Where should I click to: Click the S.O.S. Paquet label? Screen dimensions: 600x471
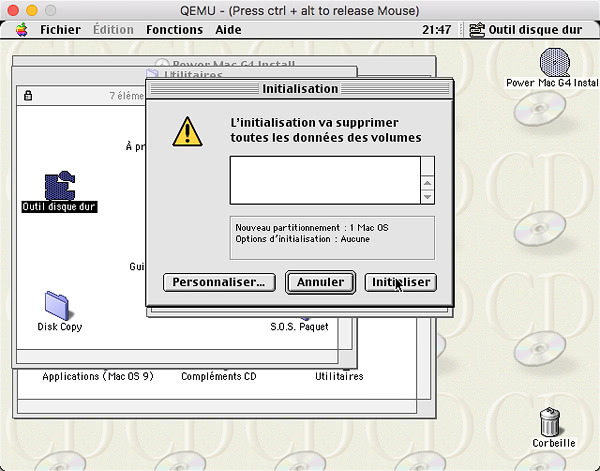[x=299, y=326]
